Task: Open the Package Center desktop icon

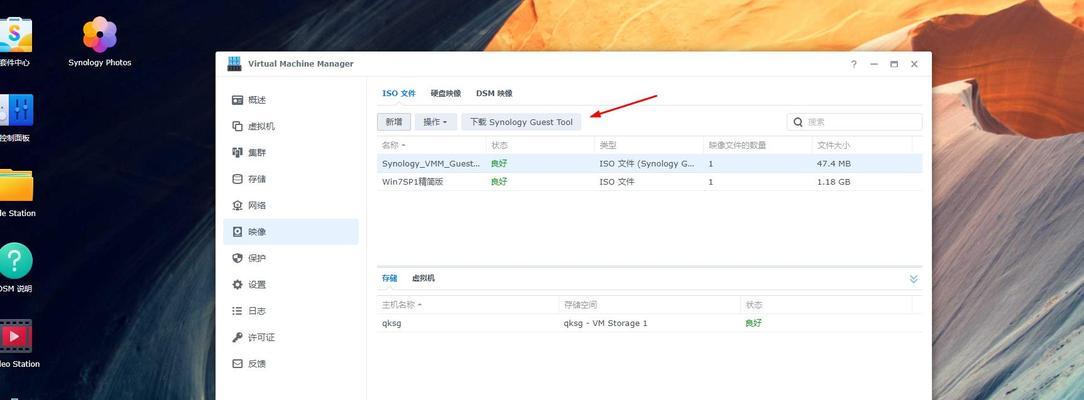Action: pyautogui.click(x=14, y=35)
